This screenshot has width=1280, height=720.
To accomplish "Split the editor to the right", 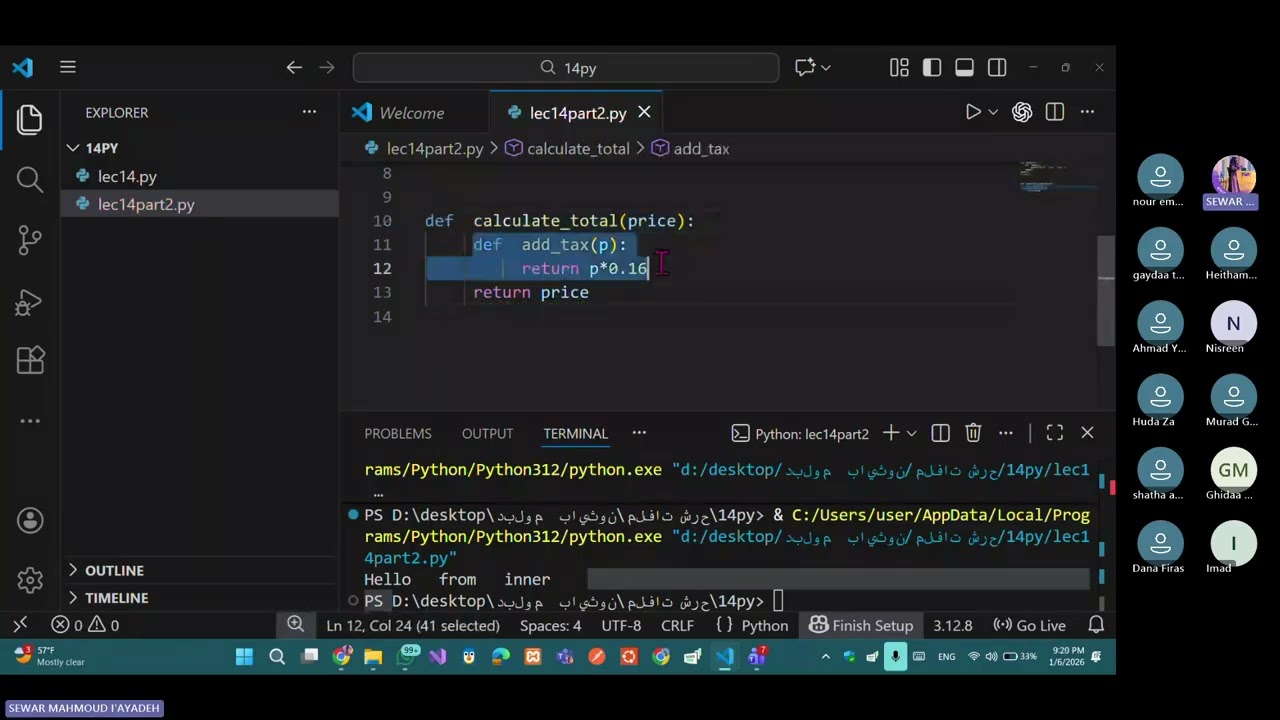I will [x=1054, y=112].
